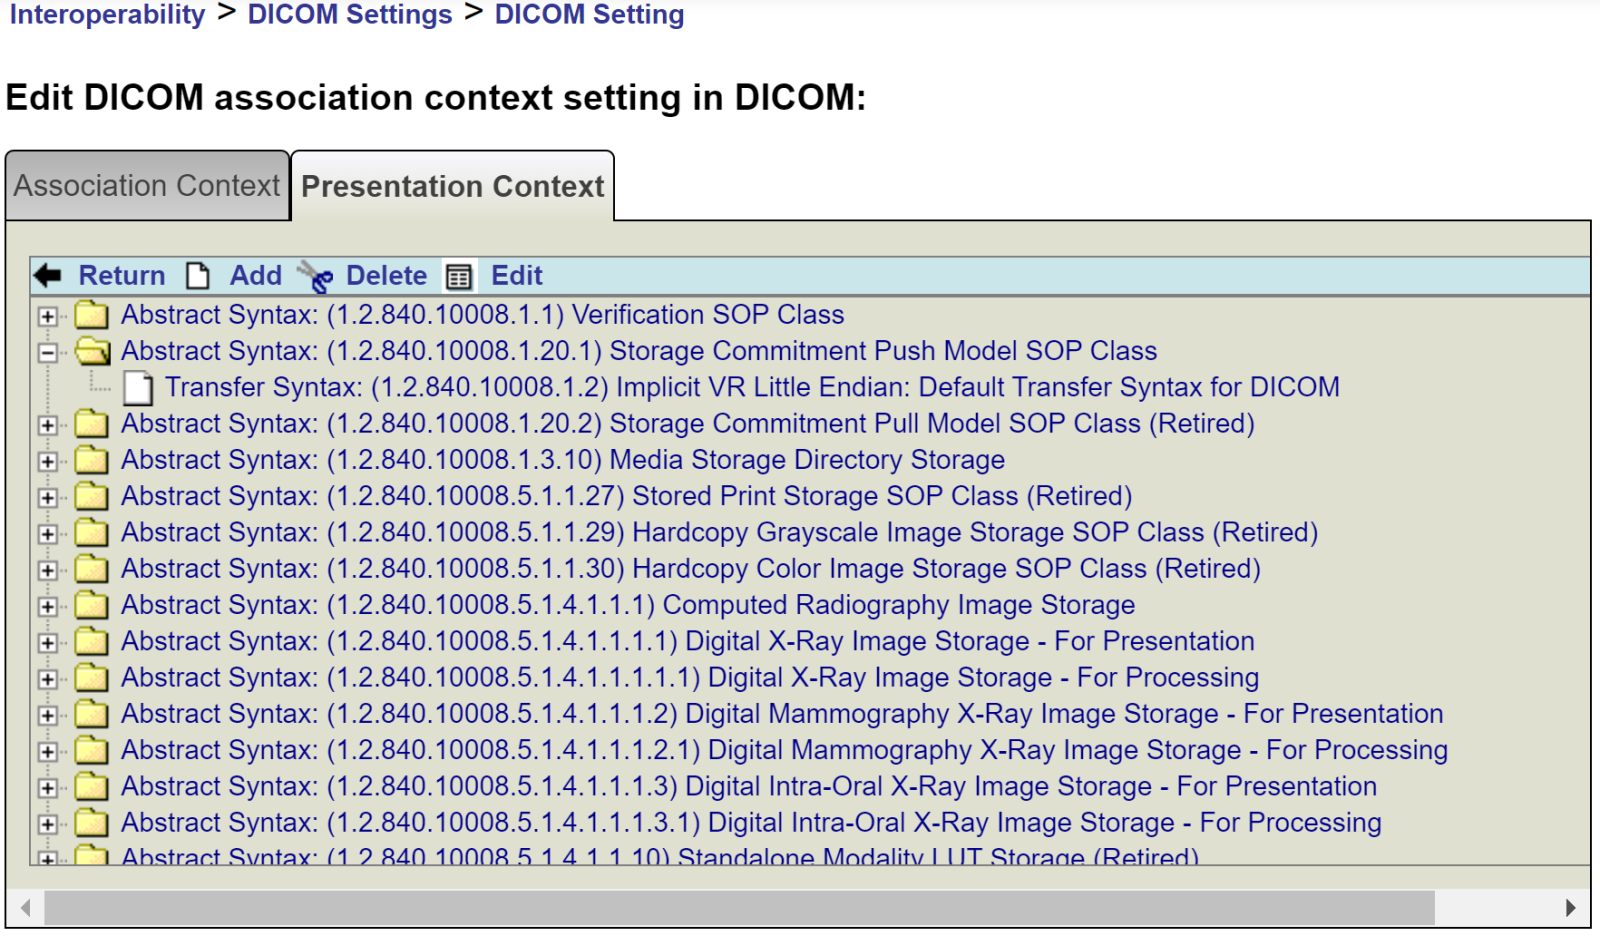This screenshot has height=936, width=1600.
Task: Click open folder icon of Storage Commitment Push Model
Action: pos(92,351)
